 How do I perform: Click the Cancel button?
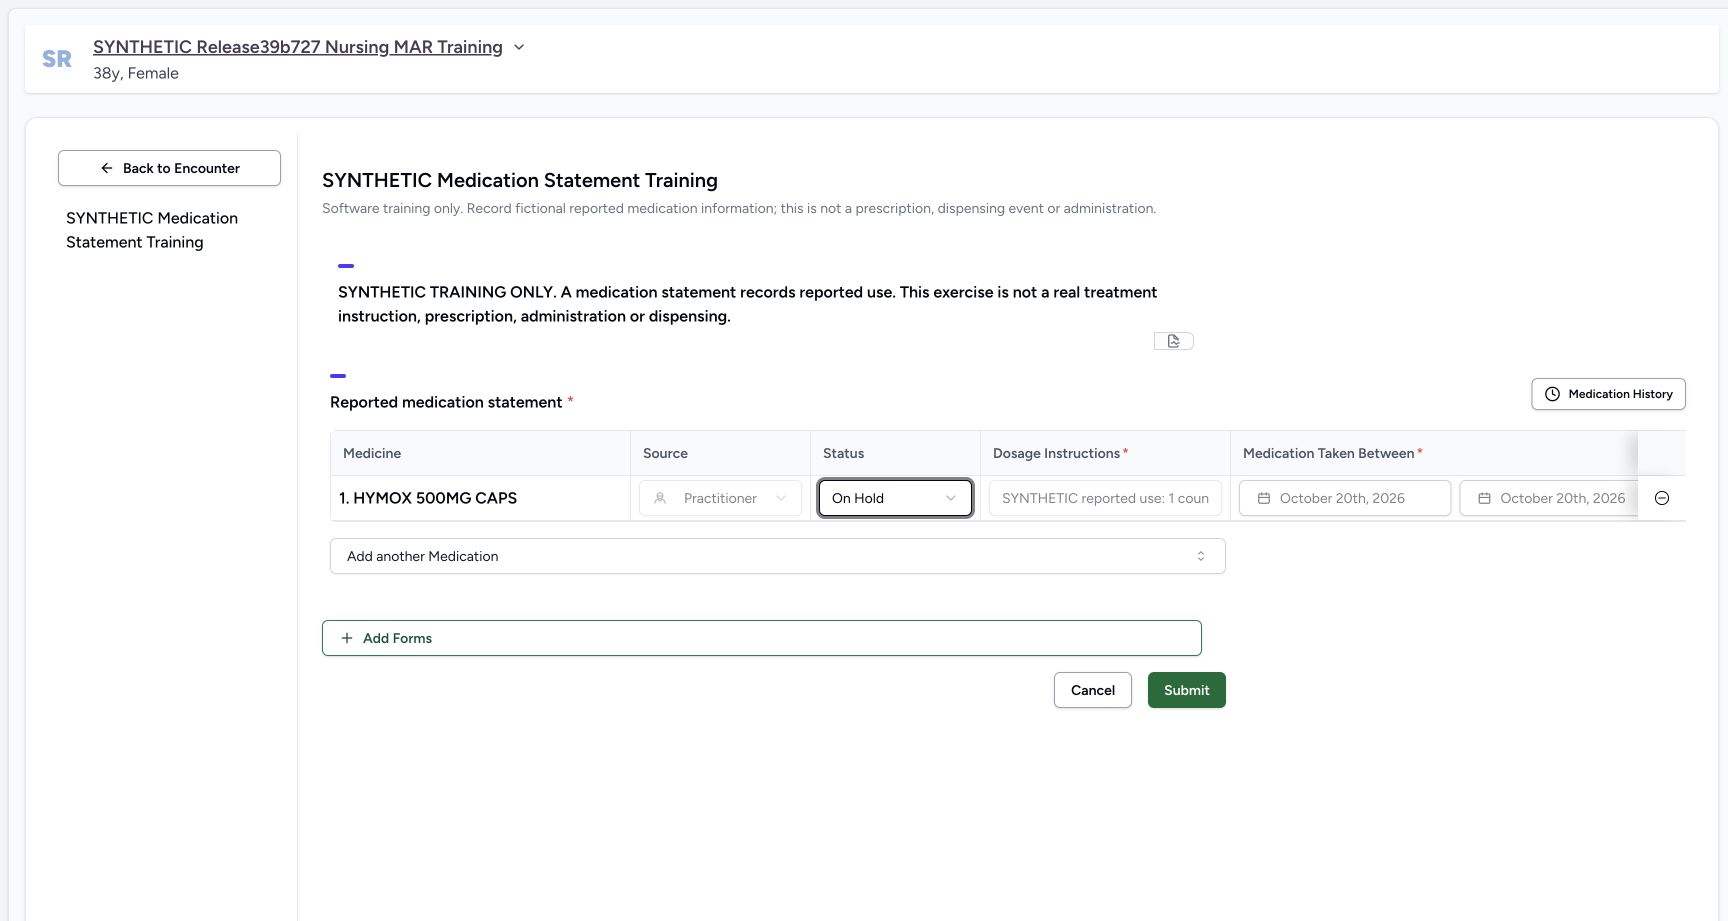click(1092, 690)
